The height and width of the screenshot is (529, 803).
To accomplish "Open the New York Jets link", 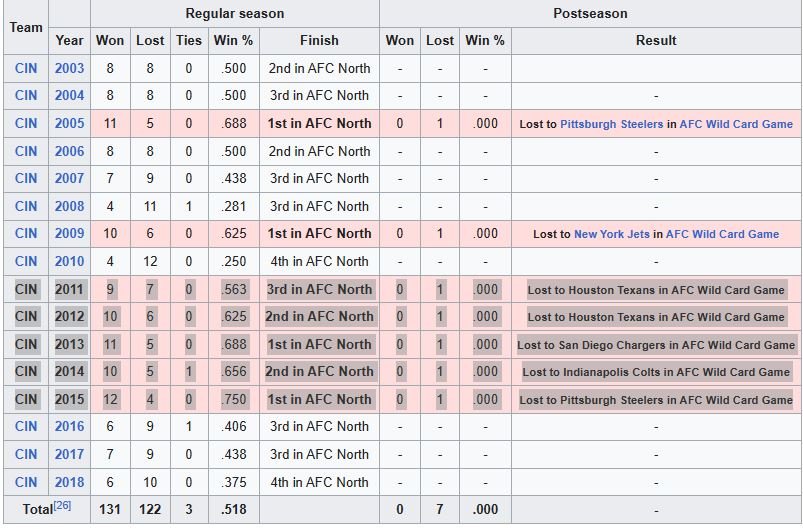I will click(611, 234).
